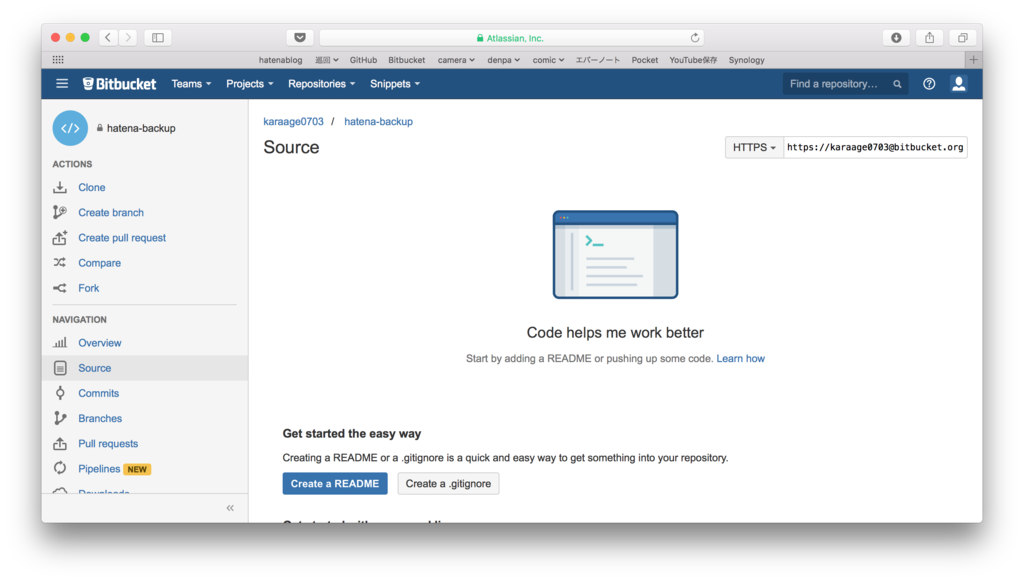Open the Fork link
Screen dimensions: 1024x582
tap(89, 288)
